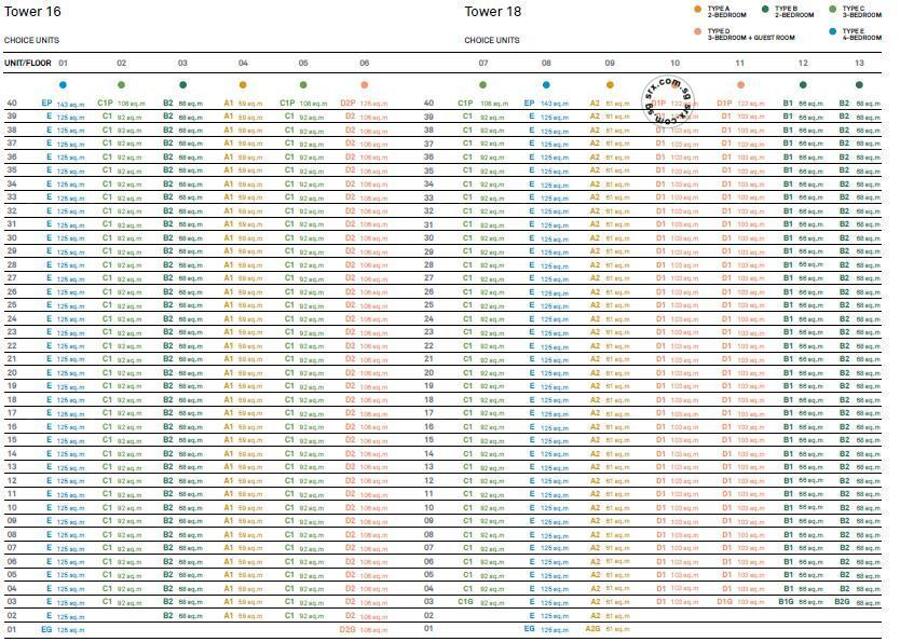The width and height of the screenshot is (900, 642).
Task: Click the dark green dot under column 13
Action: pyautogui.click(x=858, y=85)
